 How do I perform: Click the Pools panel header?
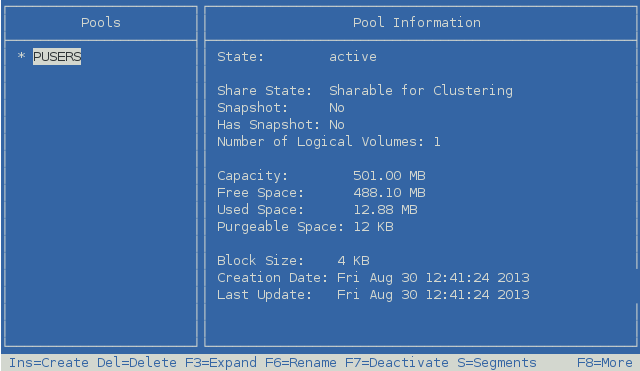[101, 22]
